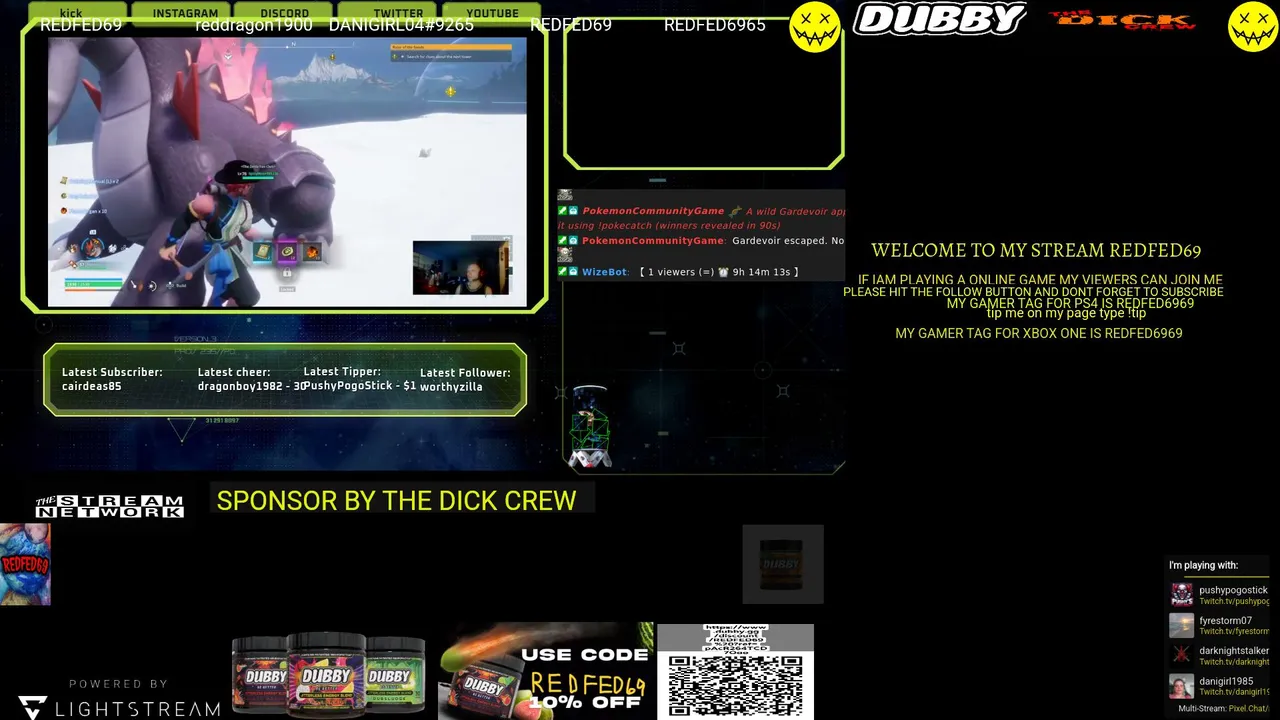Image resolution: width=1280 pixels, height=720 pixels.
Task: Click the REDFED69 avatar image
Action: tap(25, 564)
